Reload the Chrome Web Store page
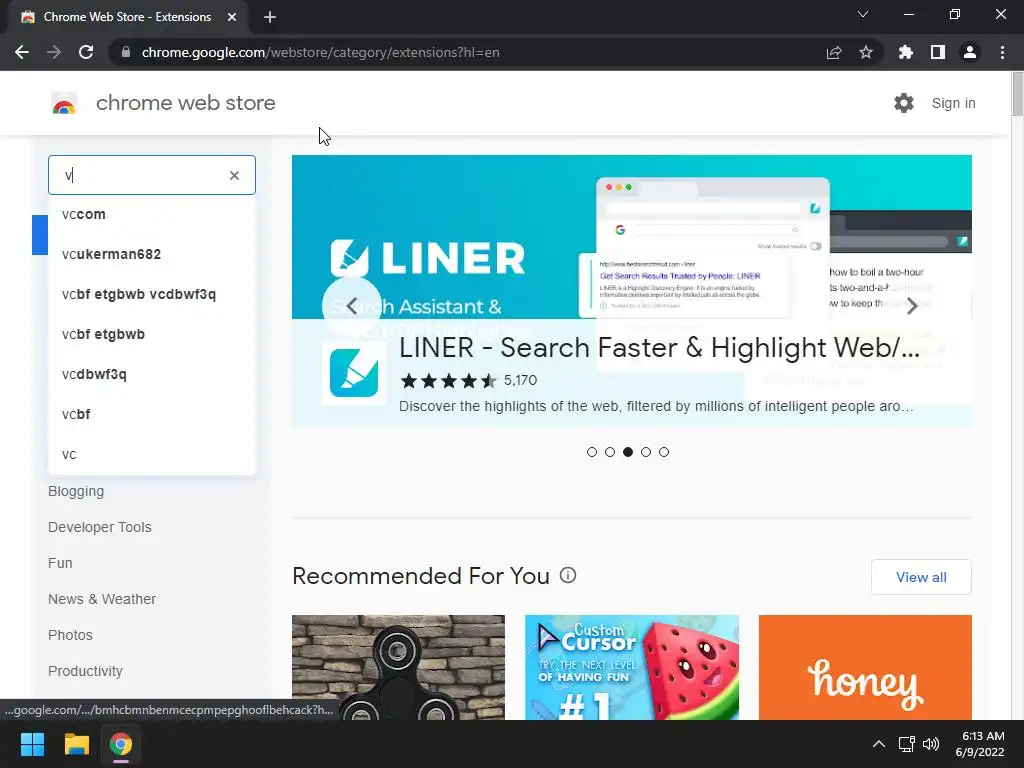Image resolution: width=1024 pixels, height=768 pixels. [86, 52]
